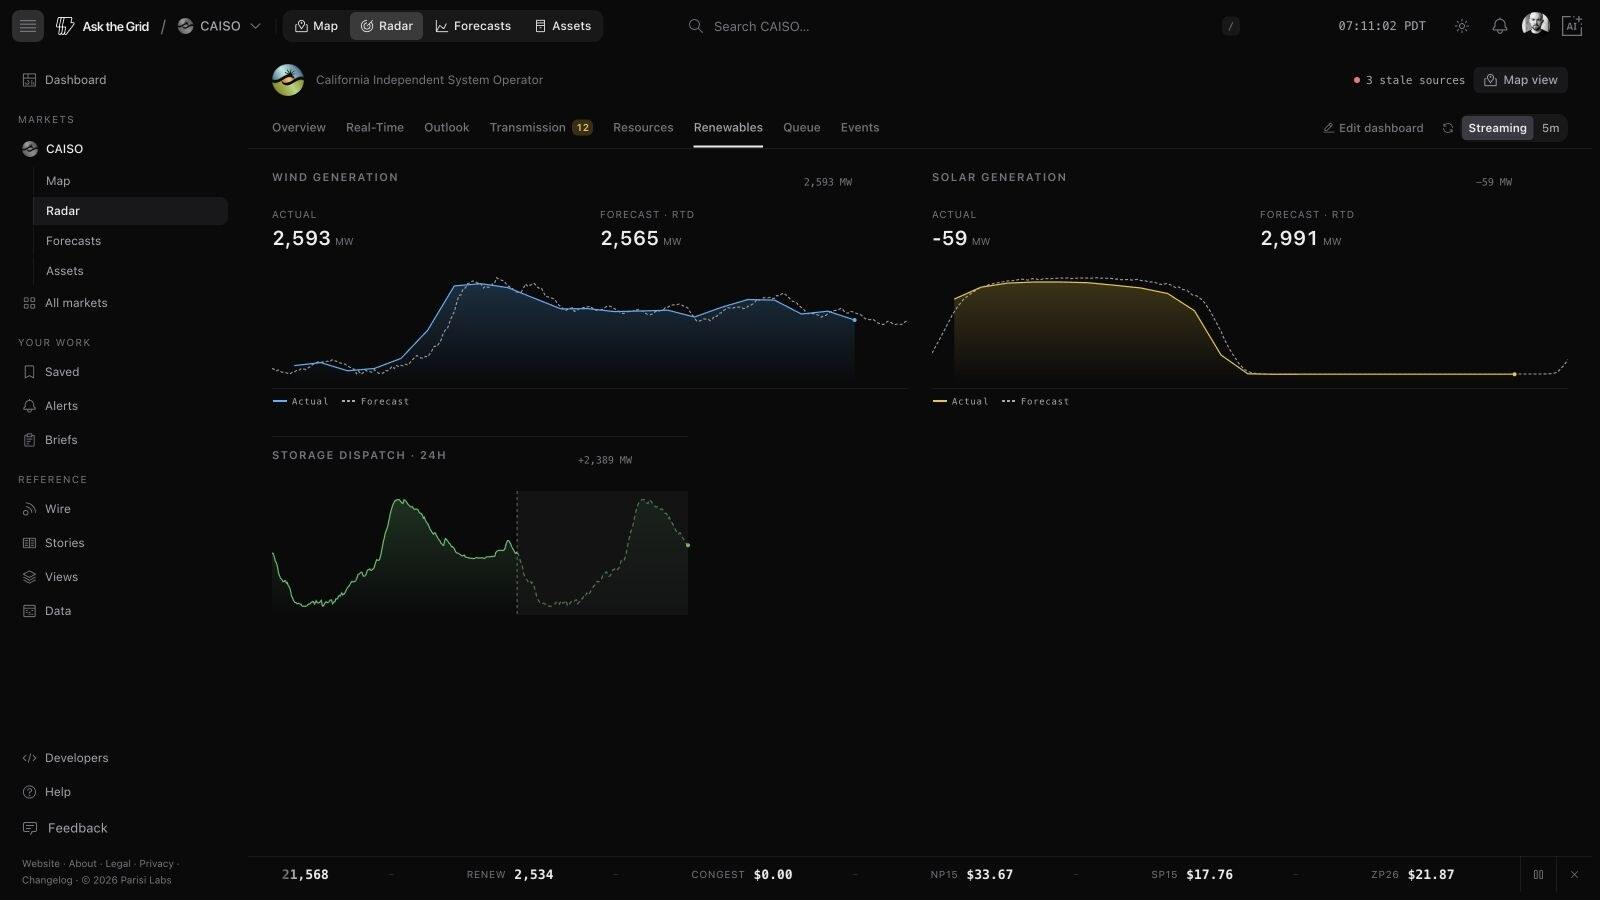Viewport: 1600px width, 900px height.
Task: Switch to the Real-Time tab
Action: coord(375,128)
